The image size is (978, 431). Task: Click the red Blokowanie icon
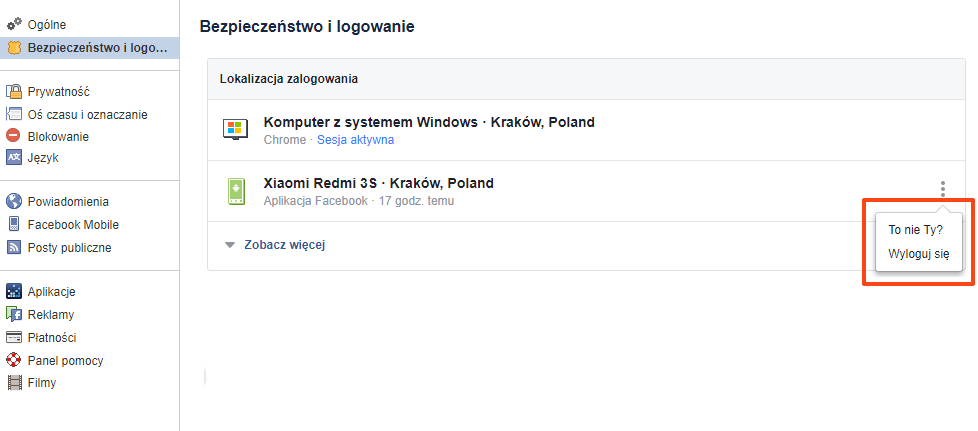[14, 136]
